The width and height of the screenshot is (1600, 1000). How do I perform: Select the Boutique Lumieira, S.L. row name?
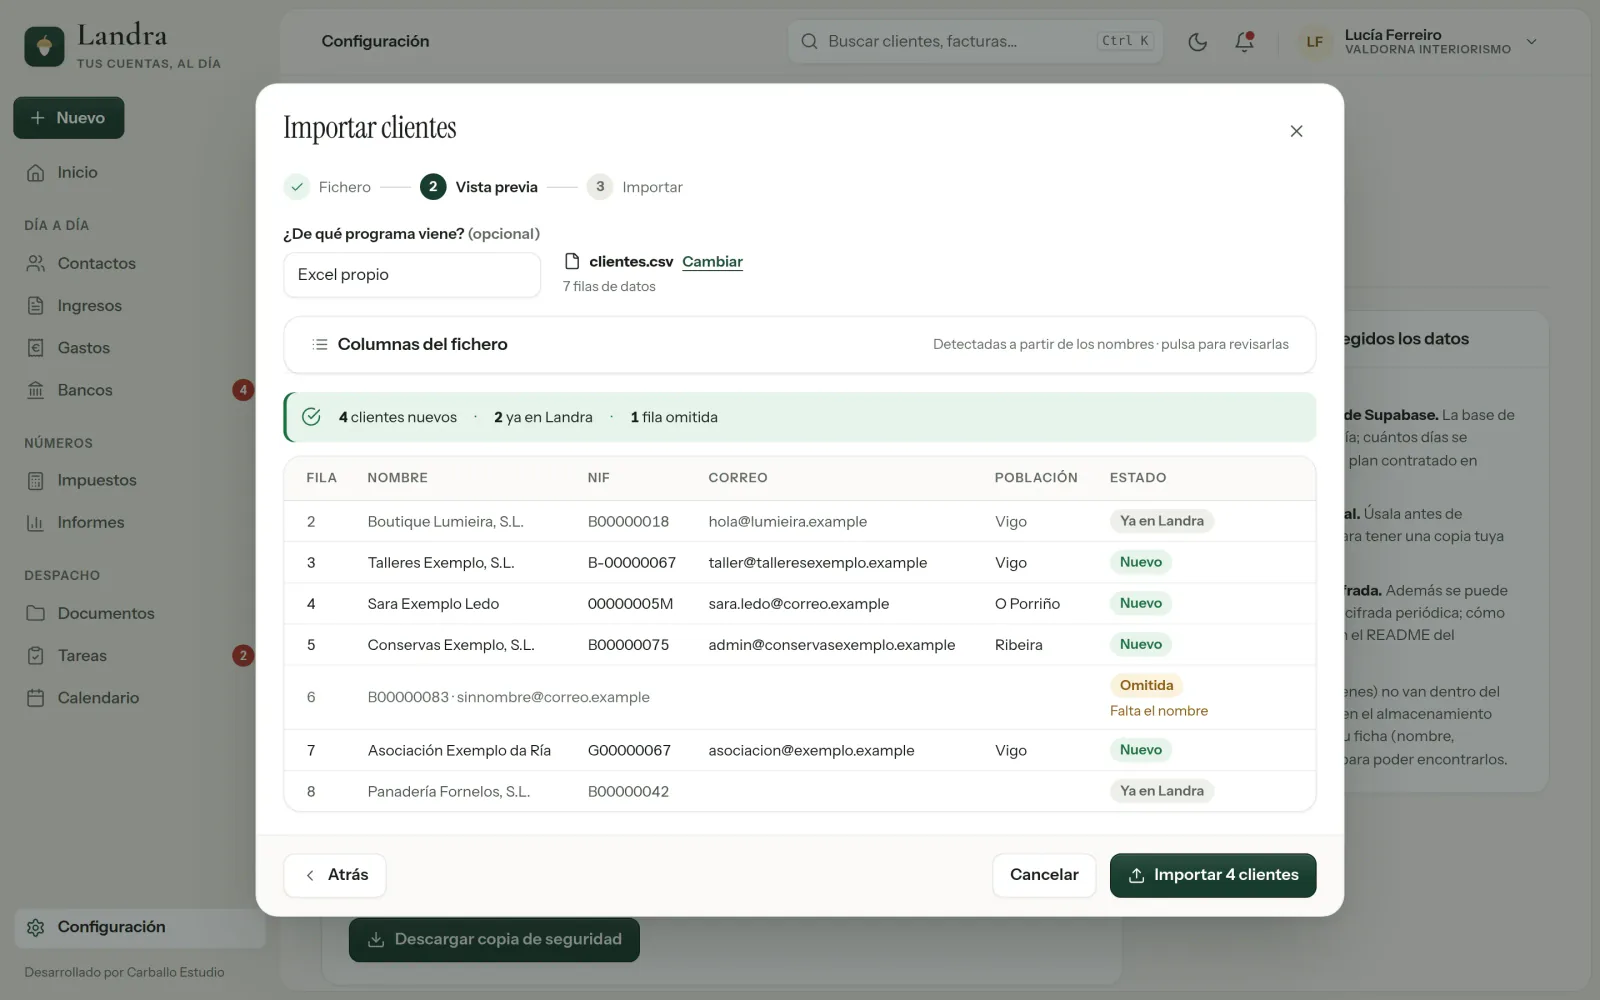[x=445, y=522]
